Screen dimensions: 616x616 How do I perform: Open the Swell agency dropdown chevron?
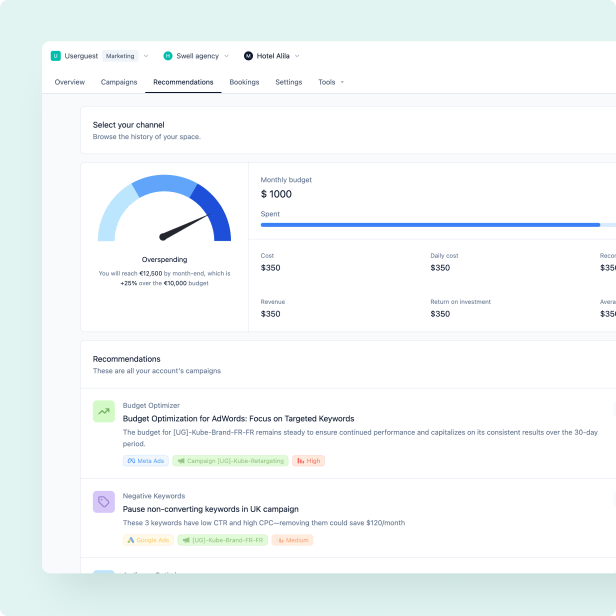(x=227, y=56)
